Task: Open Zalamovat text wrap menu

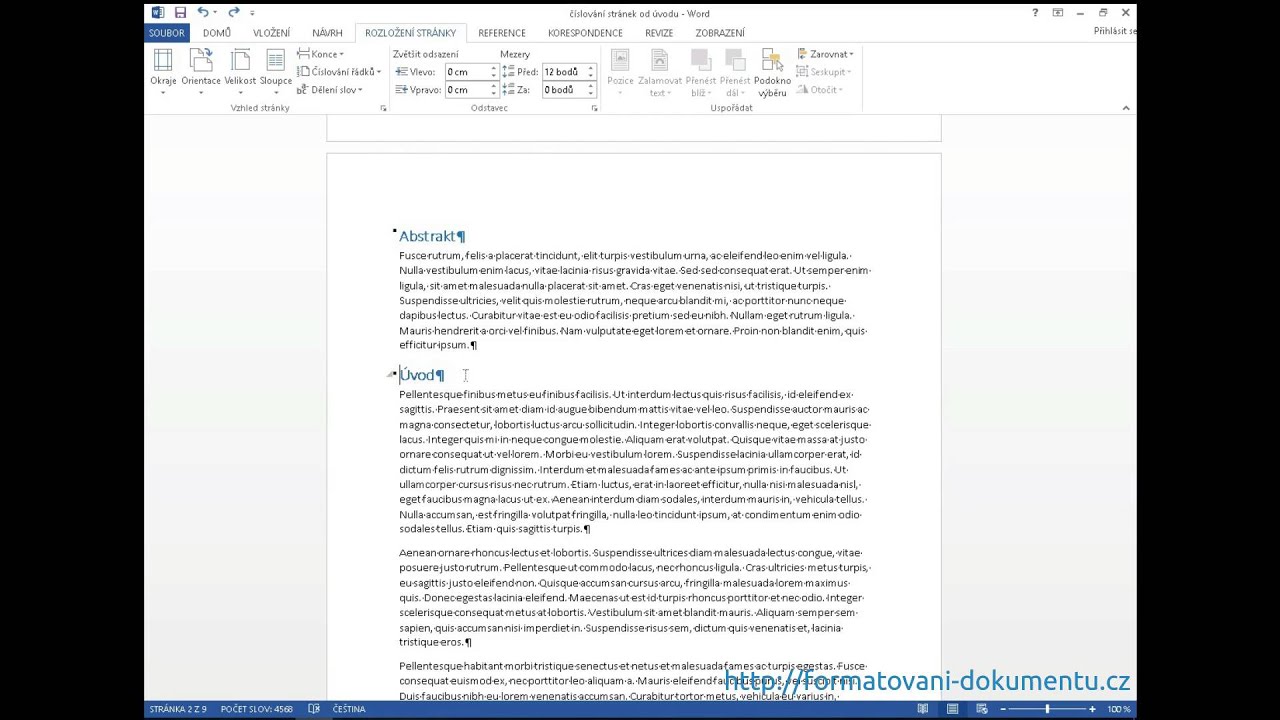Action: [660, 72]
